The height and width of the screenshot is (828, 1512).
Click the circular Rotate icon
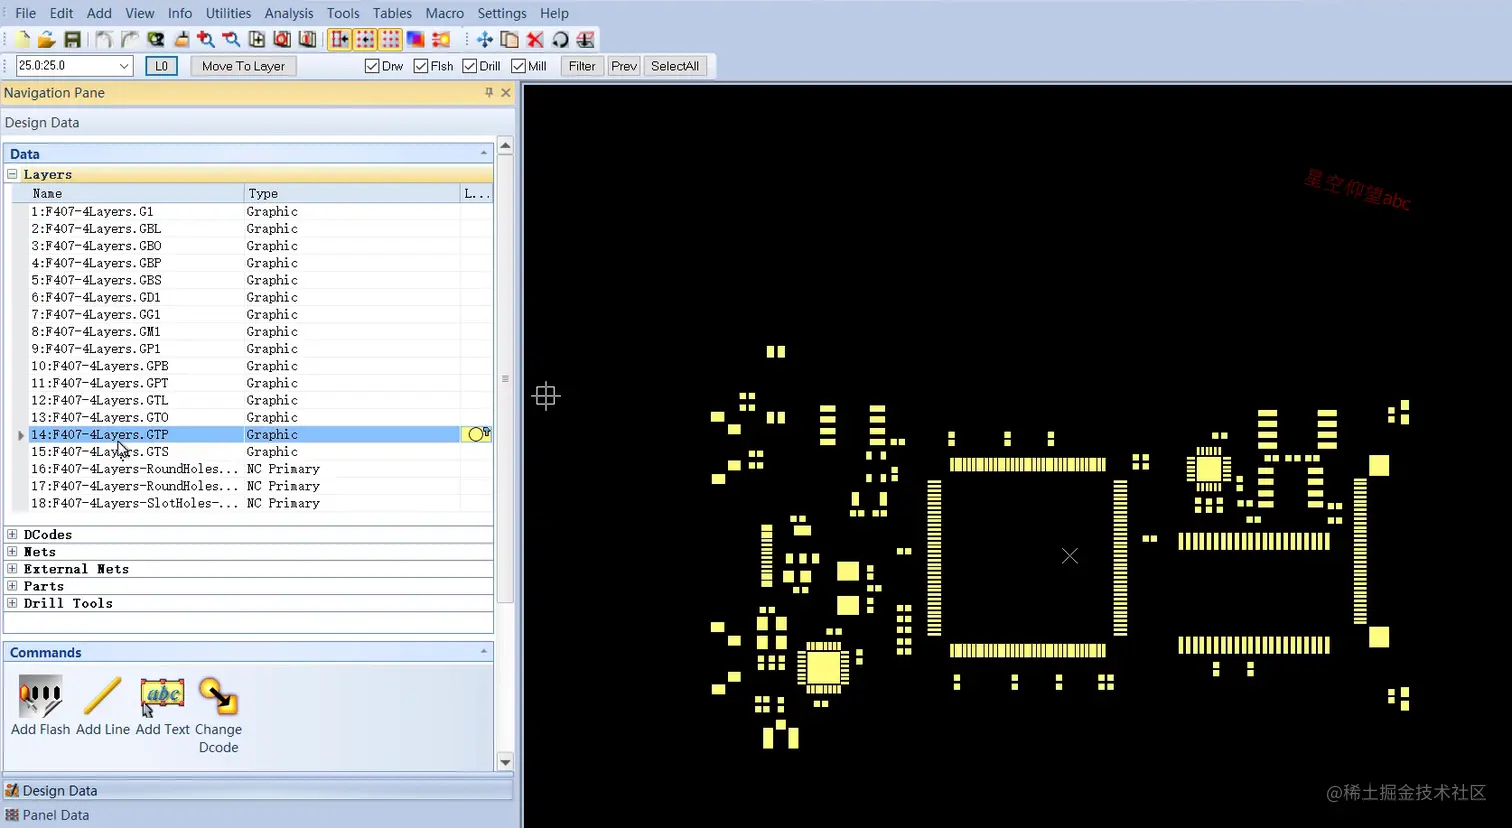(x=560, y=39)
